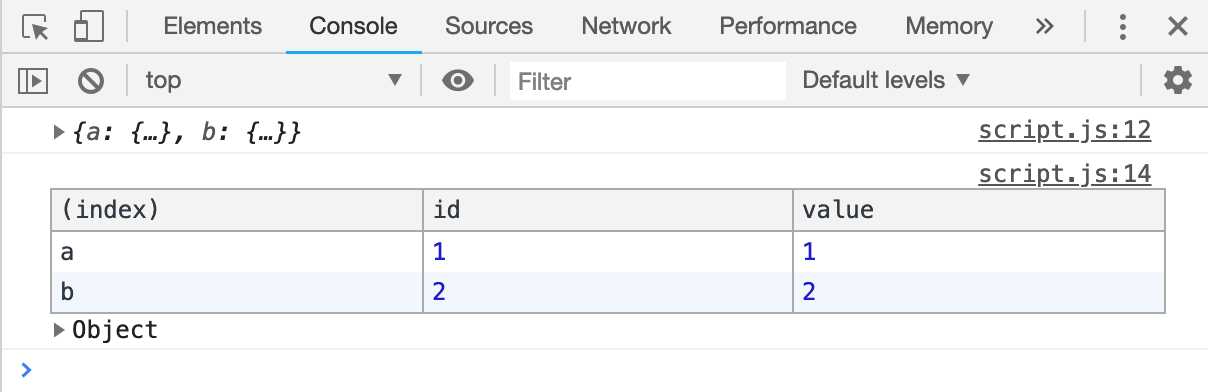Clear console with the ban icon
The width and height of the screenshot is (1208, 392).
91,80
